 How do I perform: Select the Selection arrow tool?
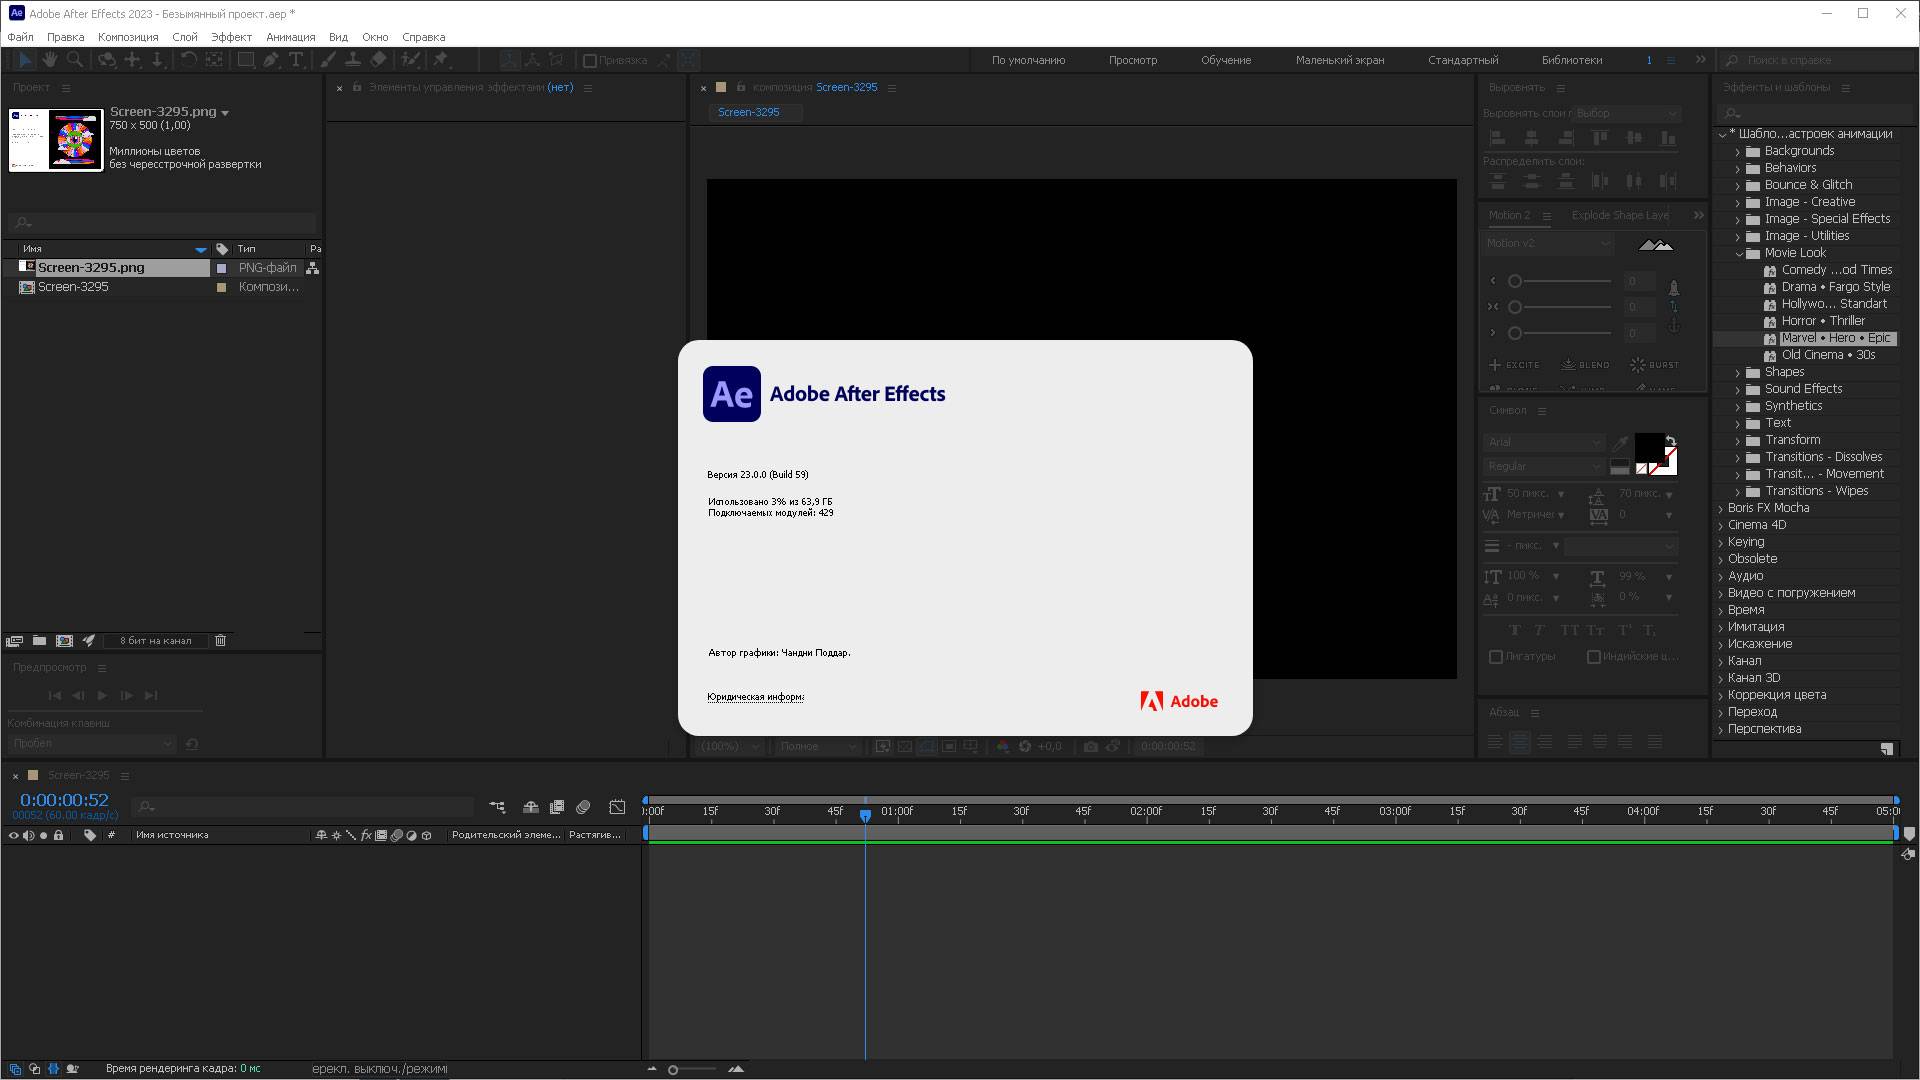coord(25,60)
